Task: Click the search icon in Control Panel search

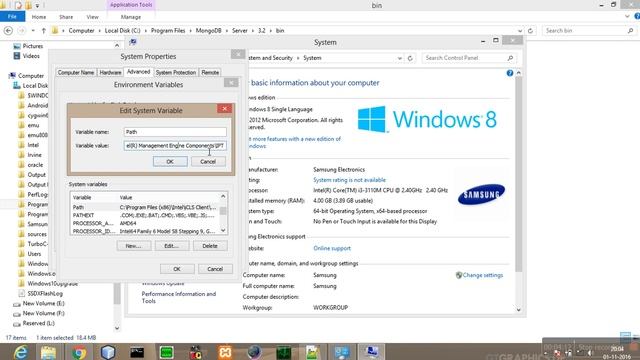Action: (510, 58)
